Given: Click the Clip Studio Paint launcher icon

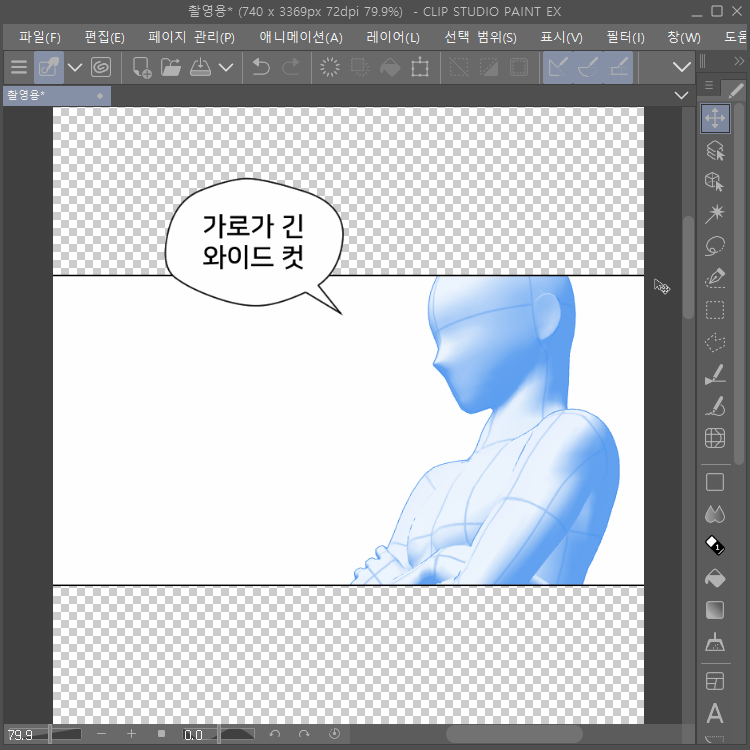Looking at the screenshot, I should 49,67.
